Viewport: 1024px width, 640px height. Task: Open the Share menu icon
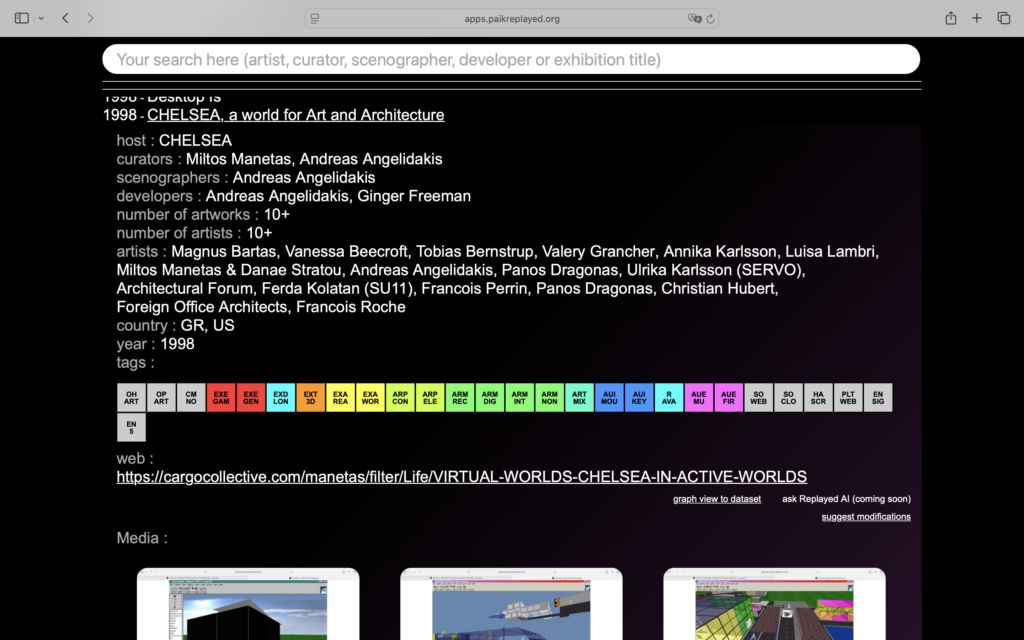(x=950, y=18)
